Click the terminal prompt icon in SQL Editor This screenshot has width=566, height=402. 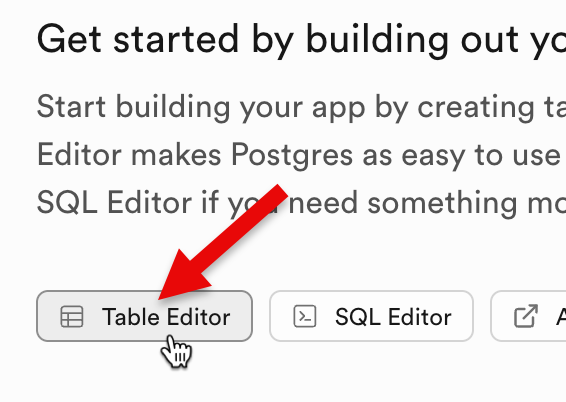tap(305, 316)
